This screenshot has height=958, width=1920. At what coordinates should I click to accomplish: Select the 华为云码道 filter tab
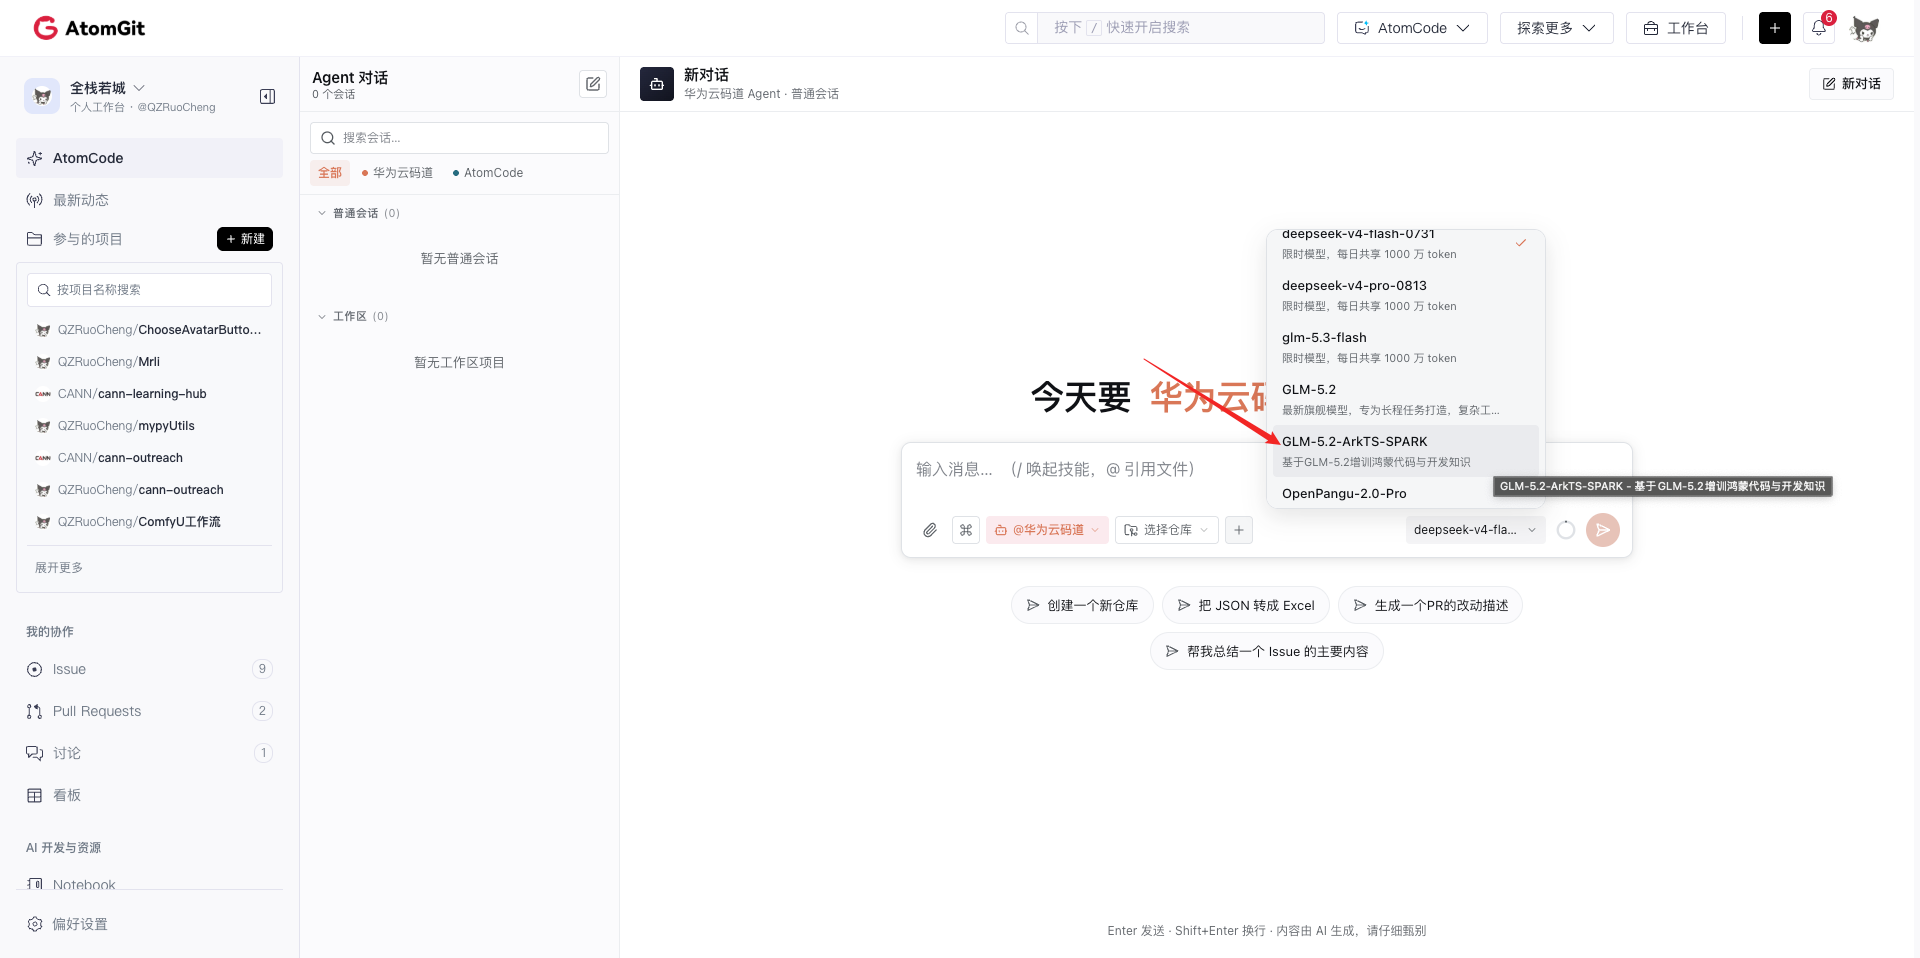coord(397,173)
